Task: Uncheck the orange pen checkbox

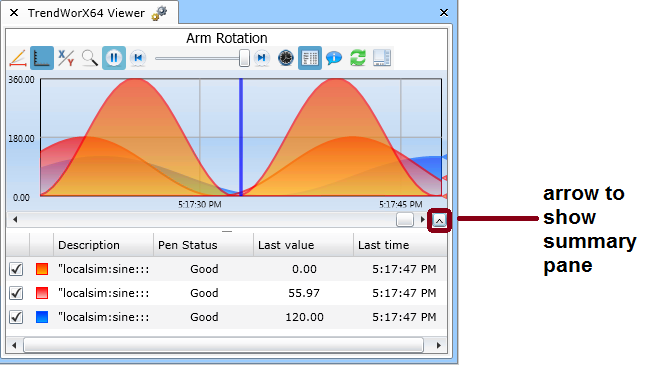Action: pos(16,269)
